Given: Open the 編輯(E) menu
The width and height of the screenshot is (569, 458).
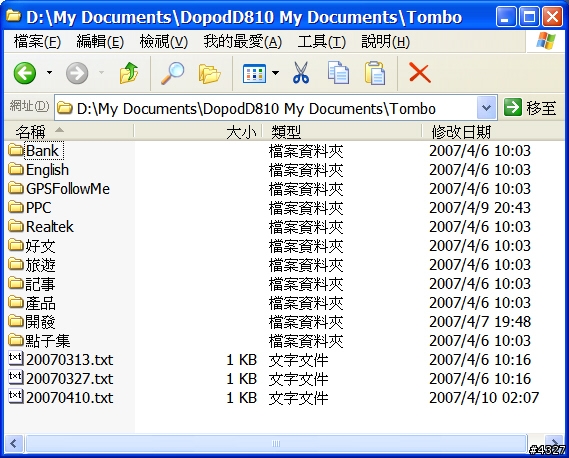Looking at the screenshot, I should point(101,42).
